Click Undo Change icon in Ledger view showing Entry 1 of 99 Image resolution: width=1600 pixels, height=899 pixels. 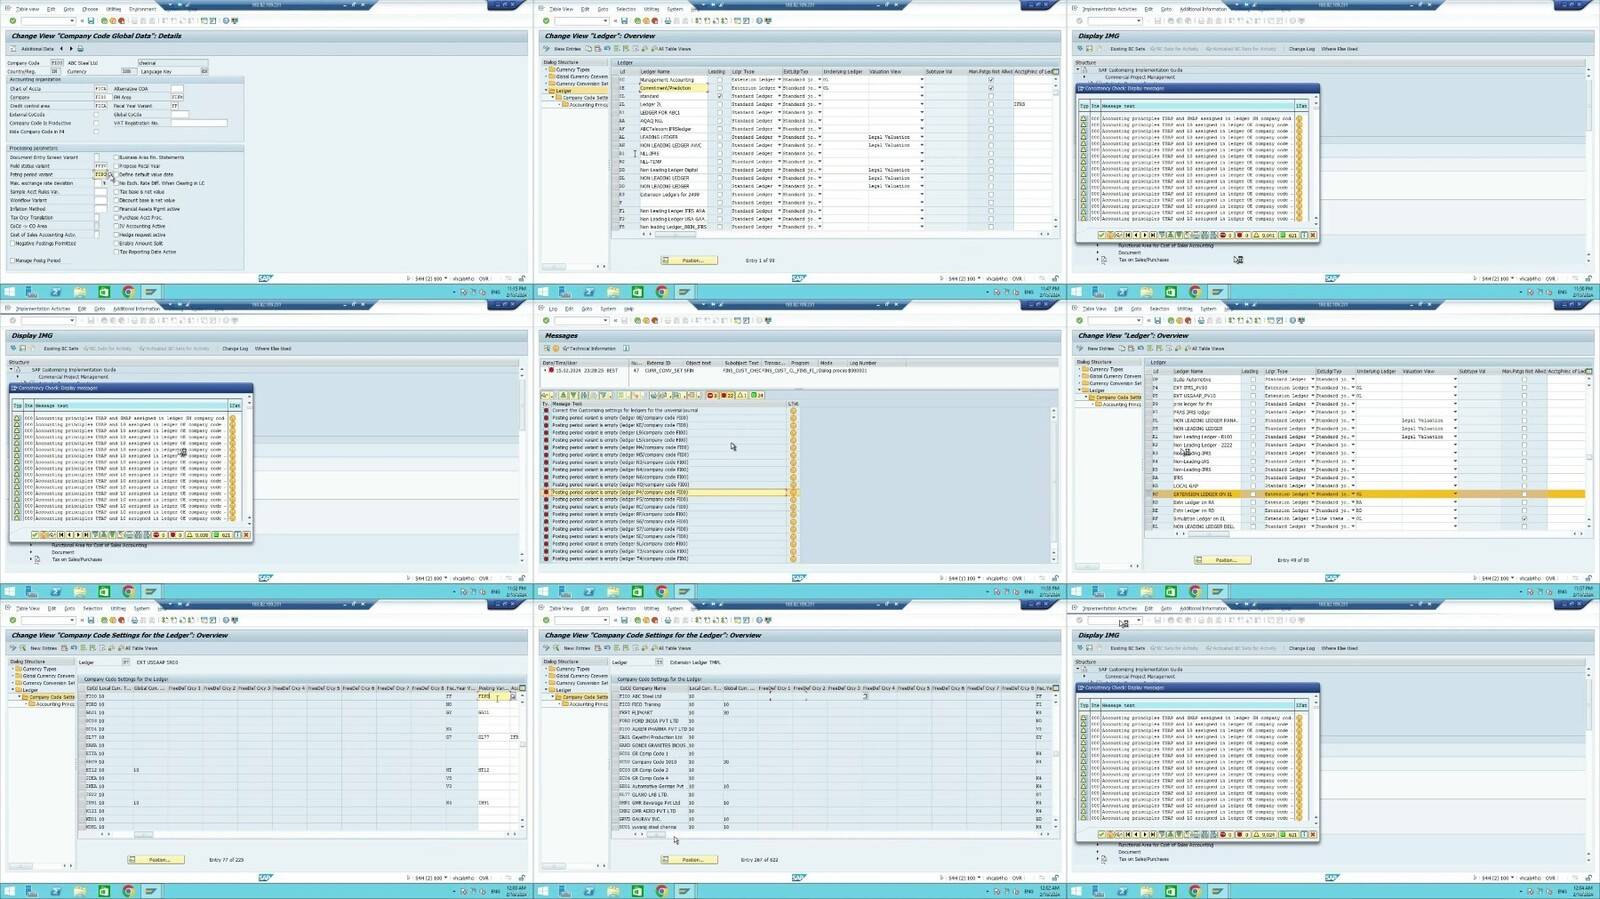point(606,48)
